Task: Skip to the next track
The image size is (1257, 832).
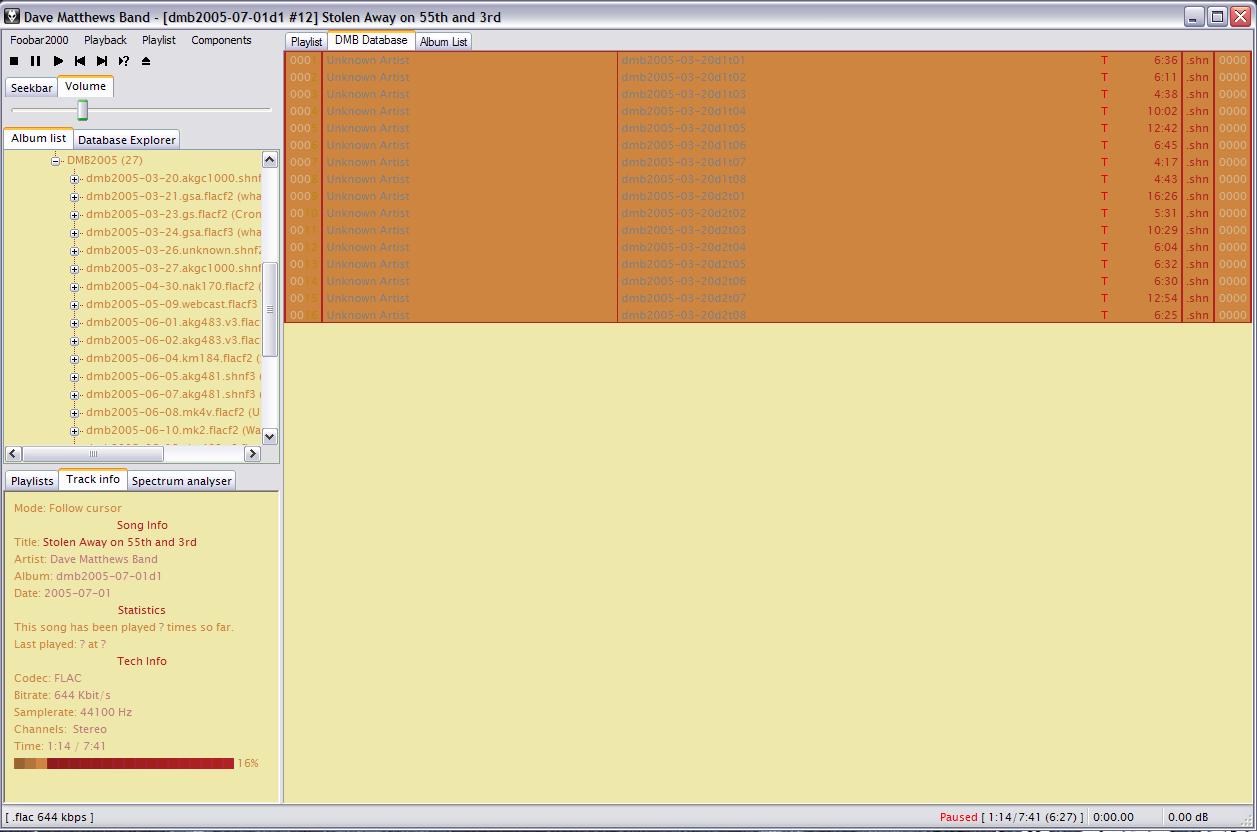Action: [102, 61]
